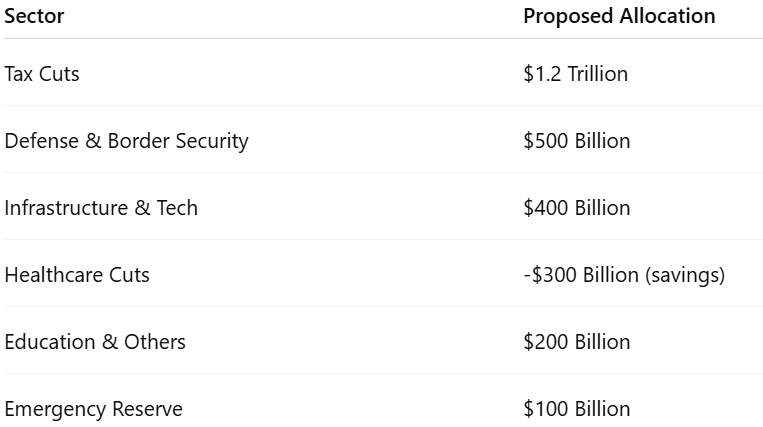
Task: Click the word Tech in Infrastructure row
Action: coord(177,208)
